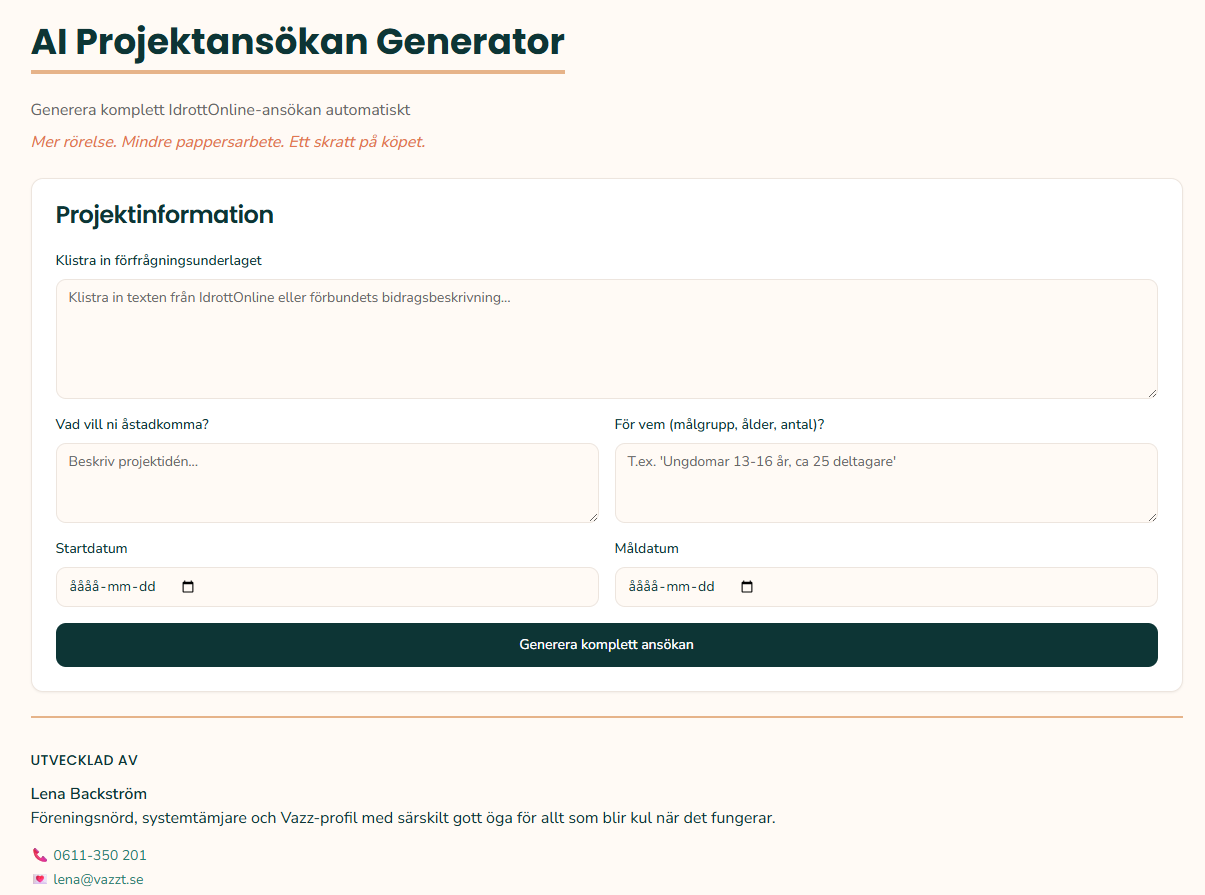The height and width of the screenshot is (895, 1205).
Task: Click the Föreningsnörd, systemtämjare description line
Action: click(x=403, y=818)
